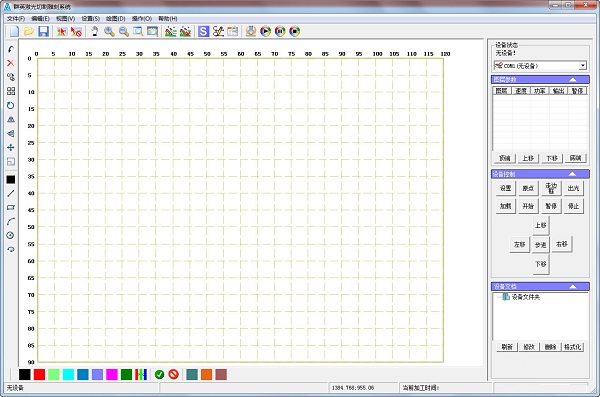Pick the red color swatch
This screenshot has height=397, width=600.
(39, 374)
